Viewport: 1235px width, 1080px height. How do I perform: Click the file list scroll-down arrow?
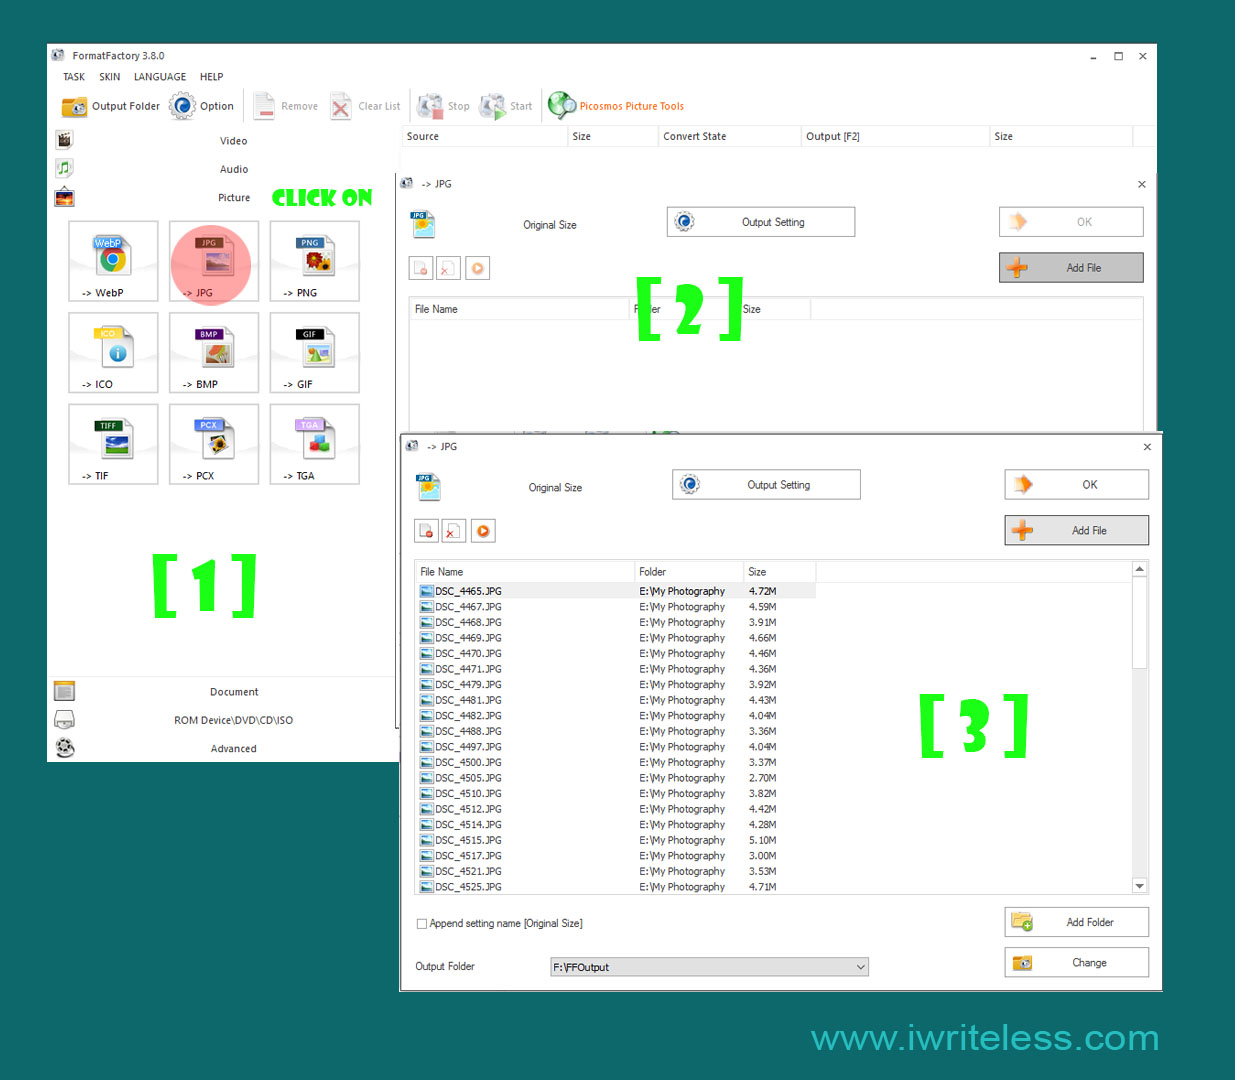click(1139, 886)
